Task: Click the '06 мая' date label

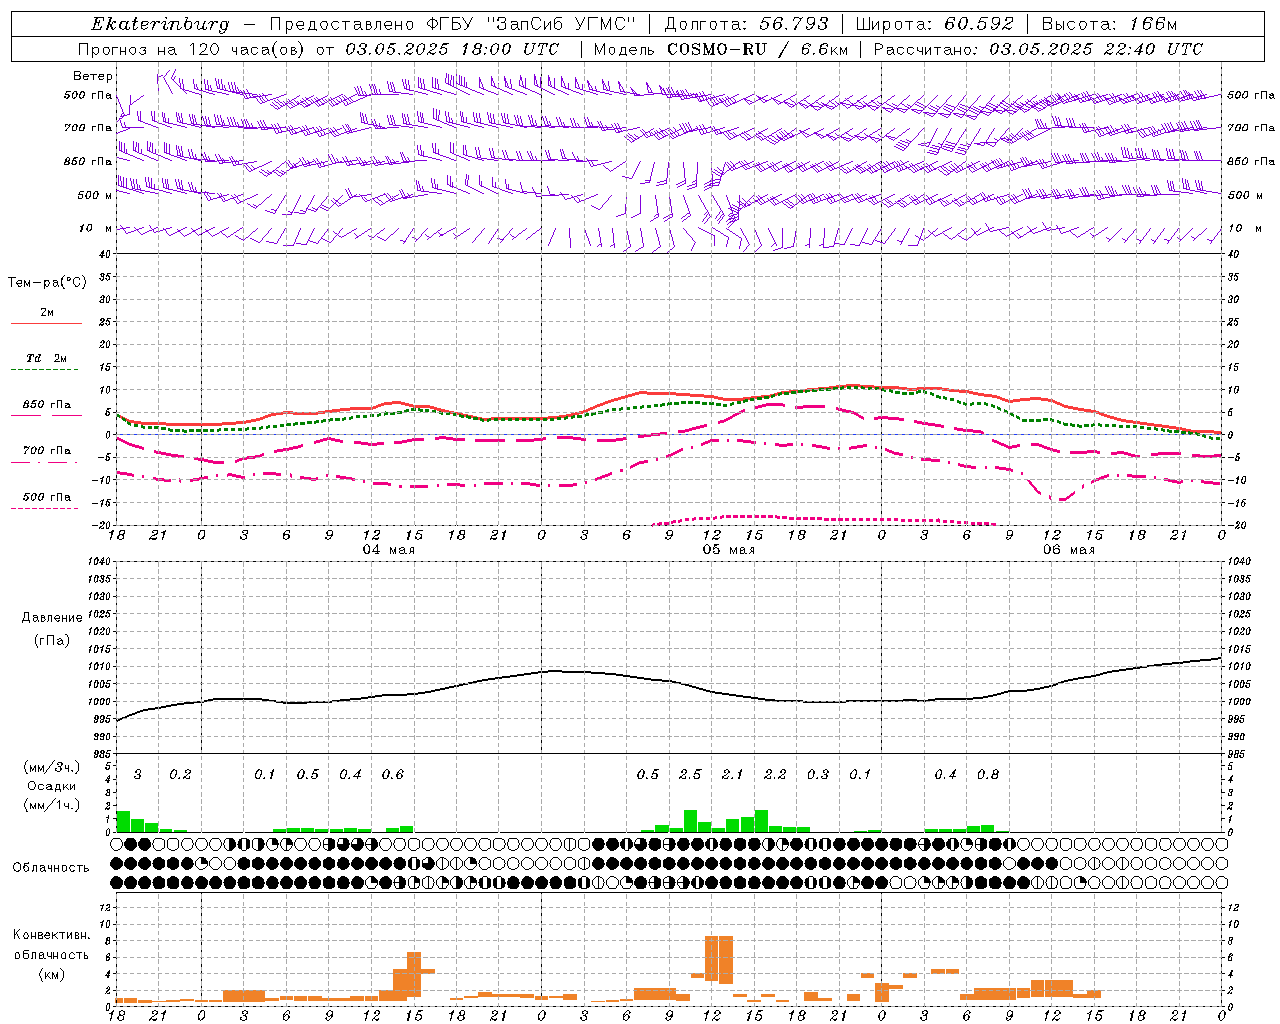Action: 1068,550
